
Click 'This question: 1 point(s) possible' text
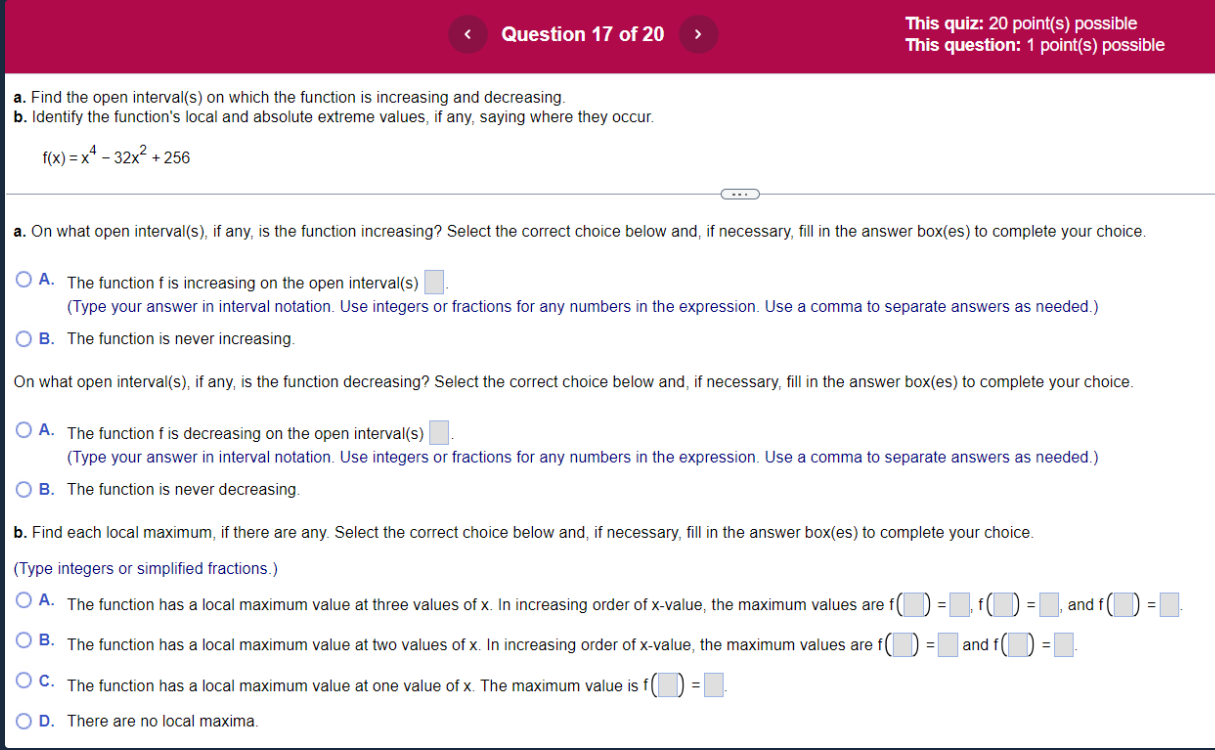click(x=1035, y=45)
